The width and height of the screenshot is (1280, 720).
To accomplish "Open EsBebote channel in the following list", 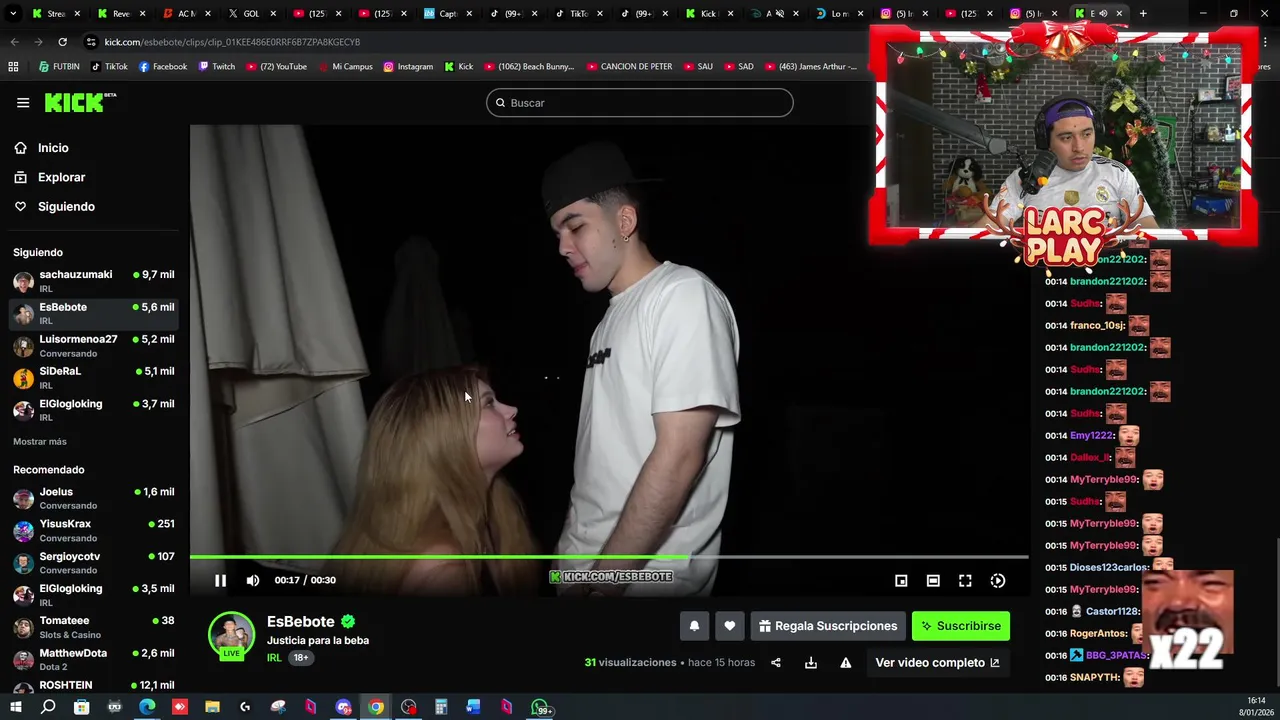I will [94, 313].
